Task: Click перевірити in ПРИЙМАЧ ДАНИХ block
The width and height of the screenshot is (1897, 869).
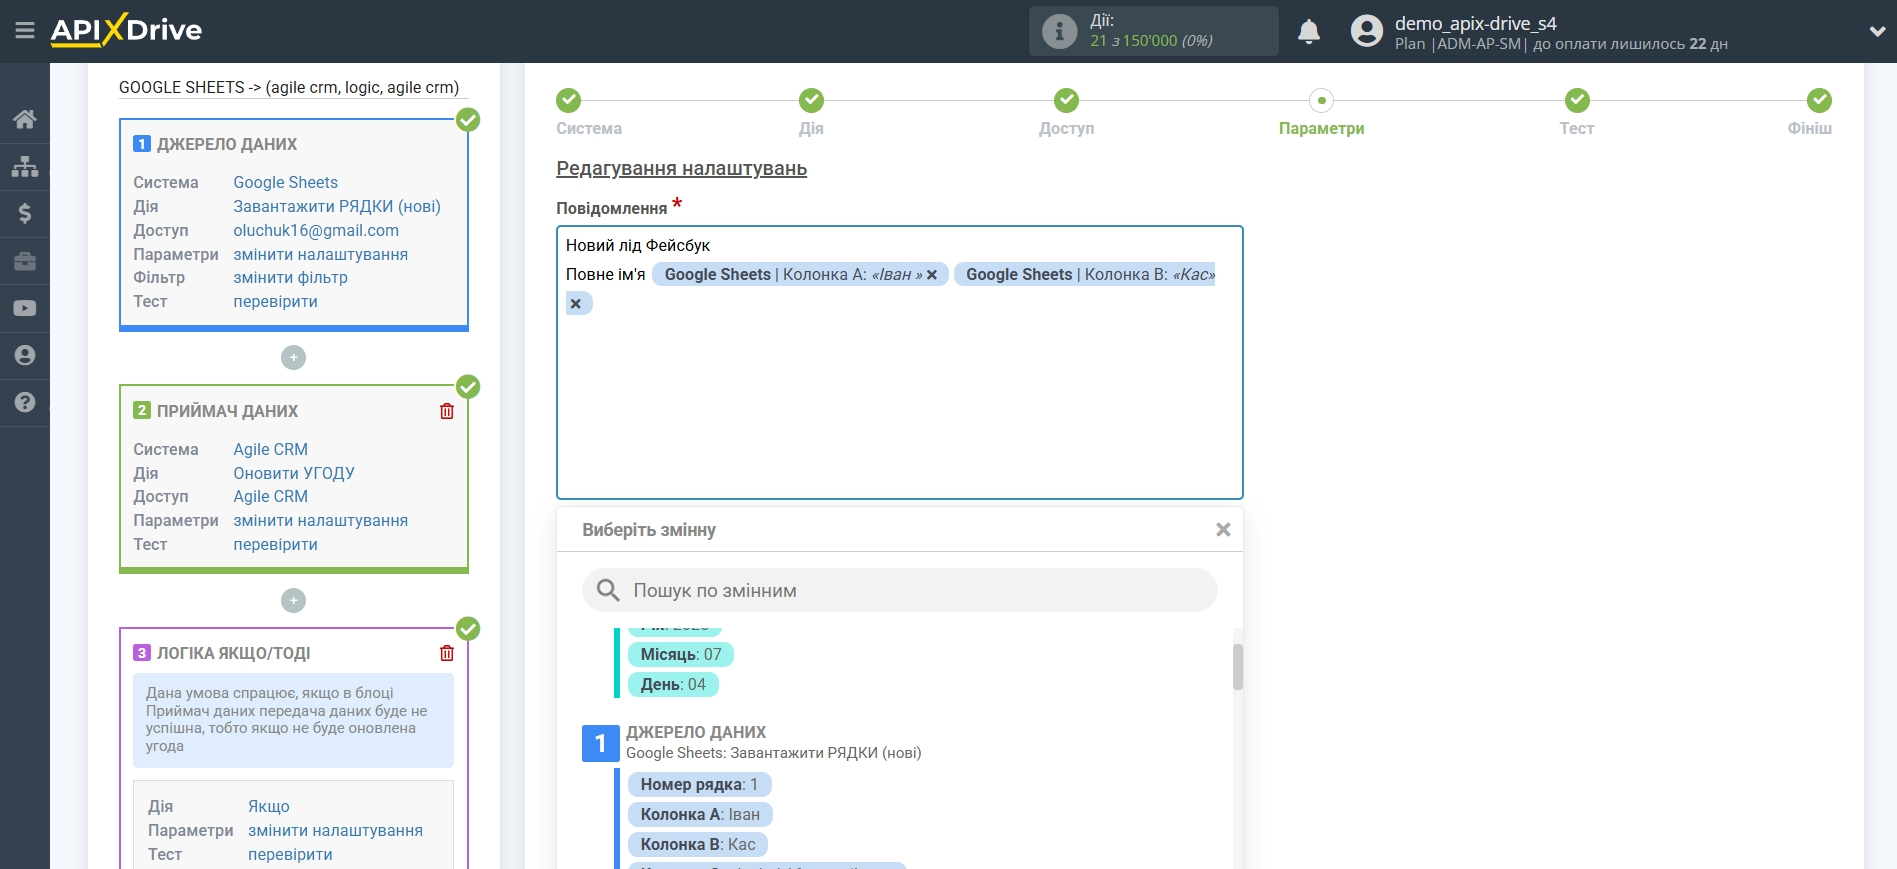Action: coord(275,544)
